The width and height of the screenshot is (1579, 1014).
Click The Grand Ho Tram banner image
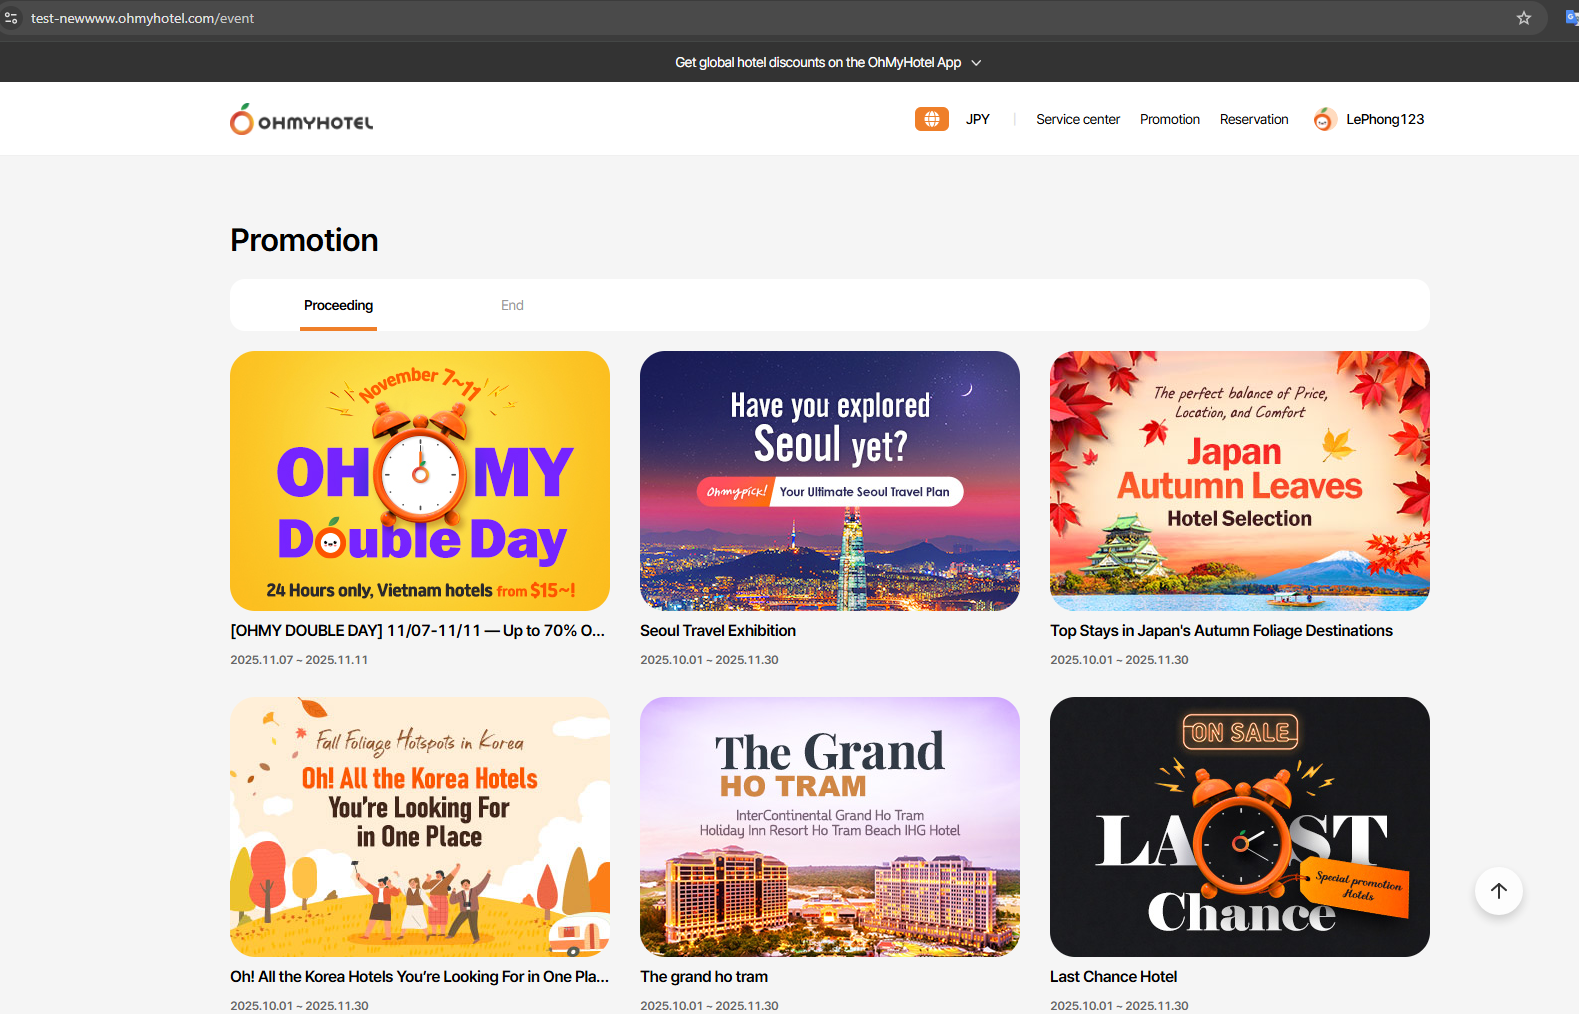830,827
